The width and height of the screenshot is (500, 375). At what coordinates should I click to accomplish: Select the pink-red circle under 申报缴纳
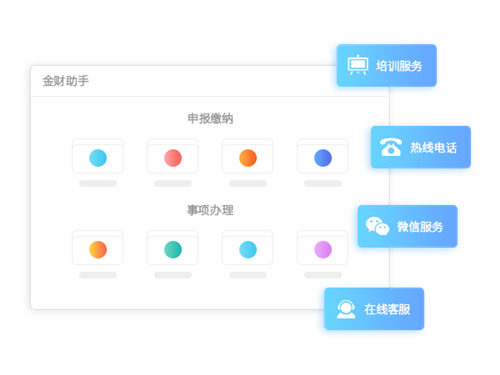pos(173,158)
